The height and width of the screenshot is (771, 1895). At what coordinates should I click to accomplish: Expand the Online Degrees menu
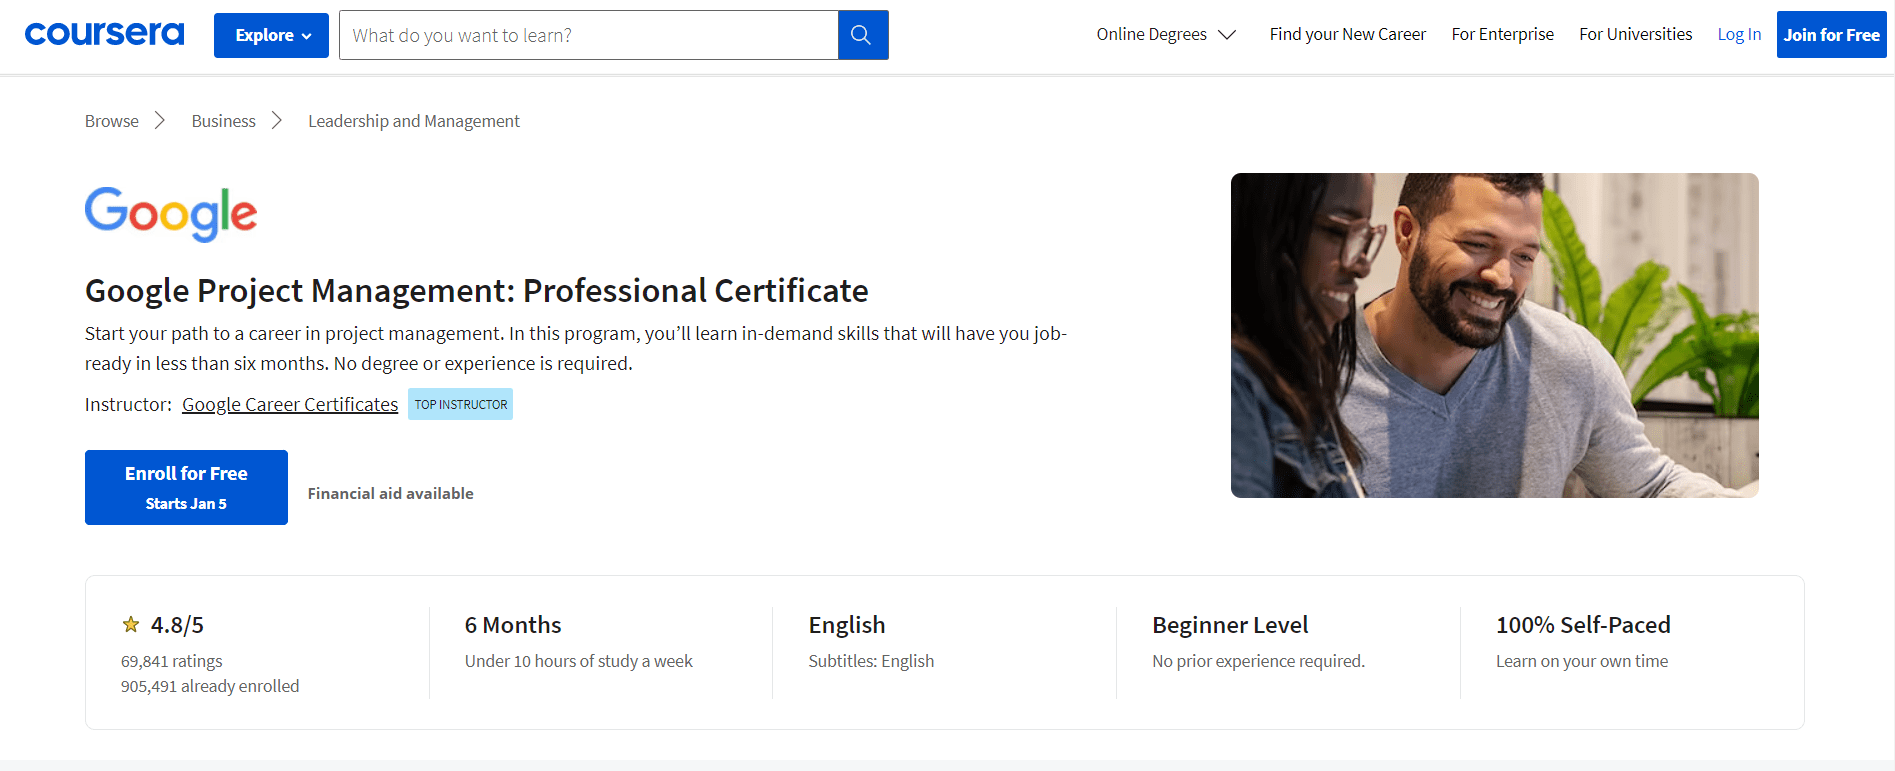tap(1166, 34)
